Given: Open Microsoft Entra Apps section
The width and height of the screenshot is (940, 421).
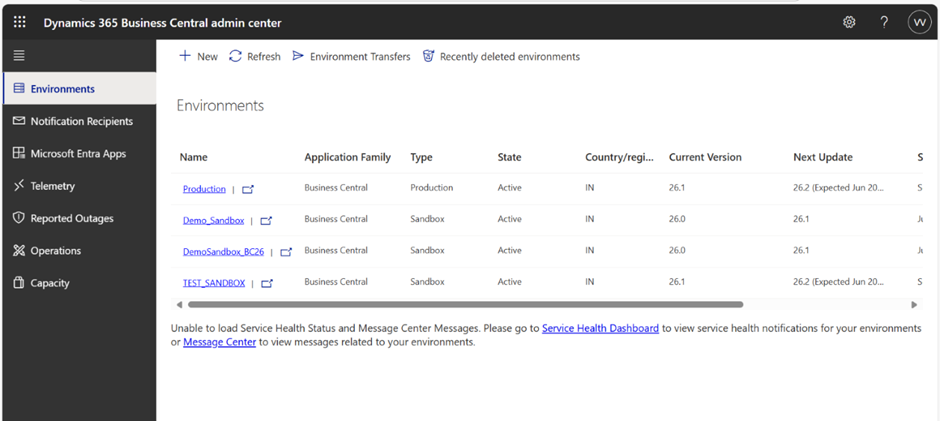Looking at the screenshot, I should (78, 154).
